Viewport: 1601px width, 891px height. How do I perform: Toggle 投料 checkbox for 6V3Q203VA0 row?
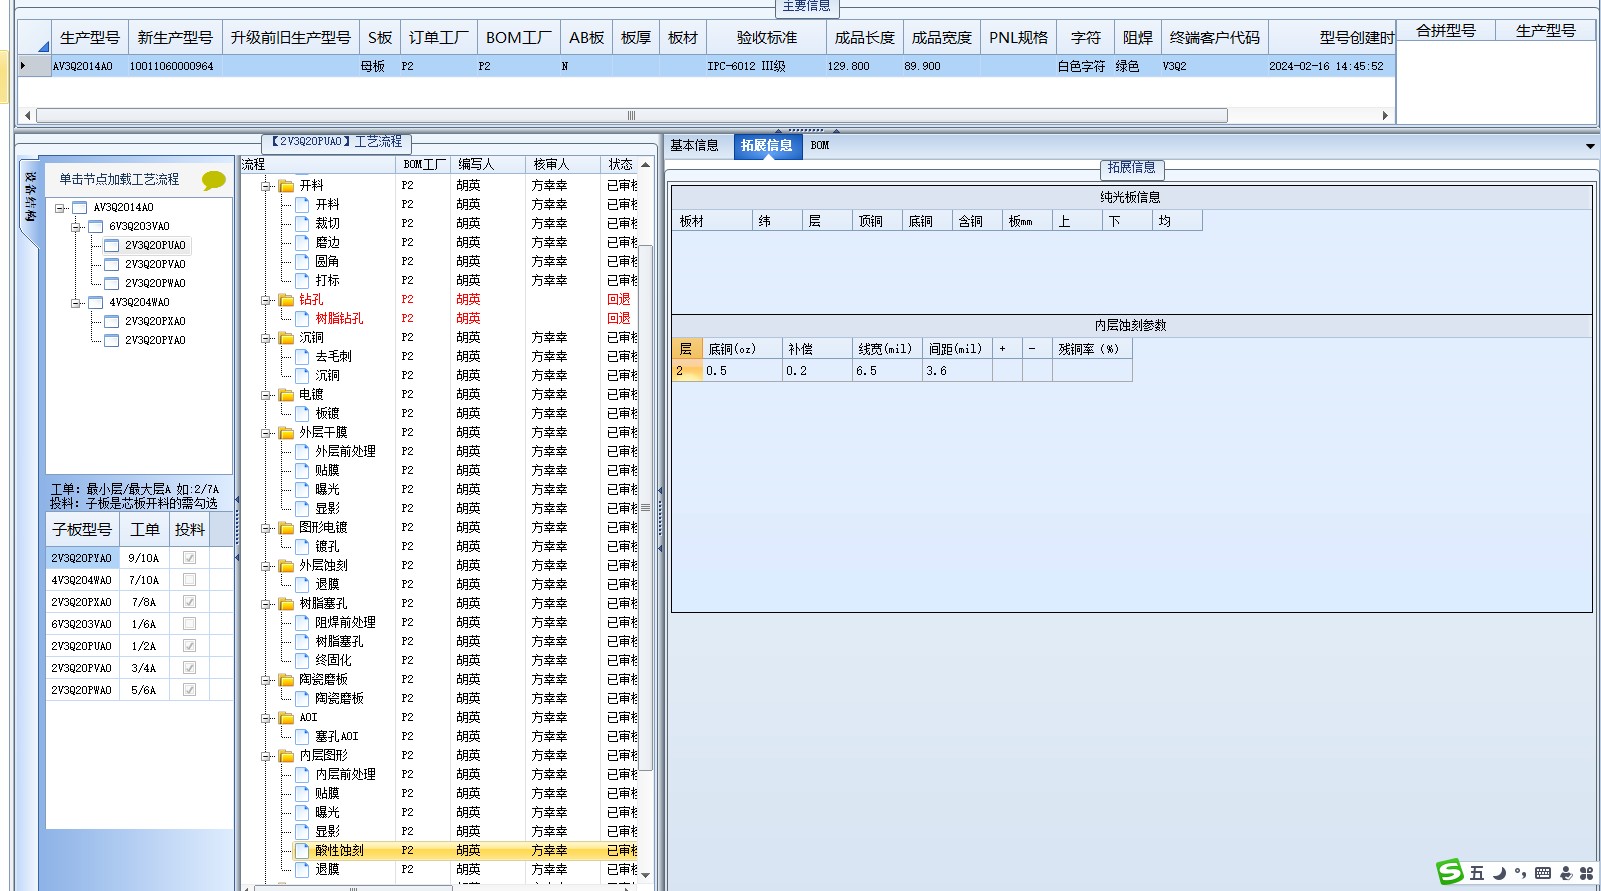[x=189, y=624]
